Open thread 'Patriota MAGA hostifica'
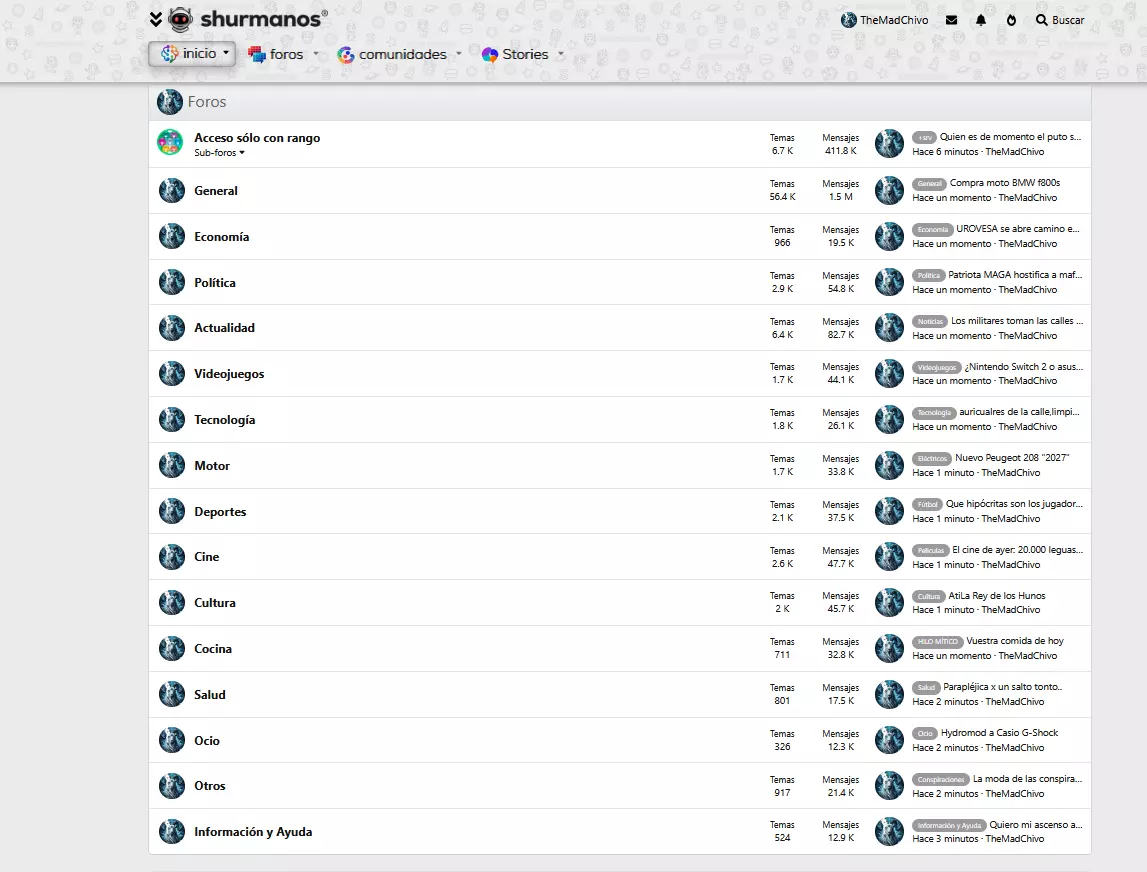Screen dimensions: 1147x872 click(1015, 275)
